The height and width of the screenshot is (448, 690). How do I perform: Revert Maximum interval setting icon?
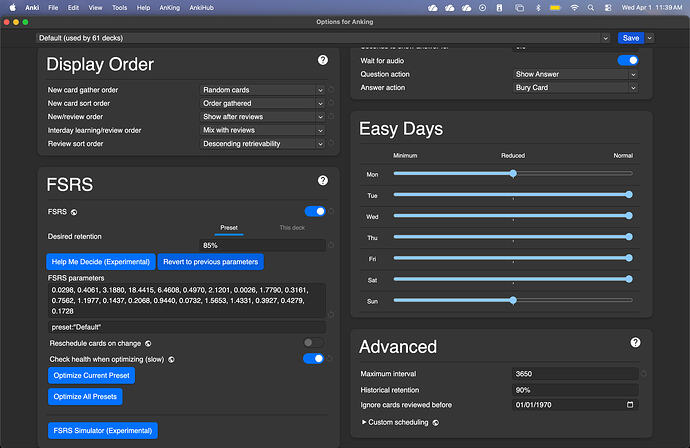click(643, 374)
